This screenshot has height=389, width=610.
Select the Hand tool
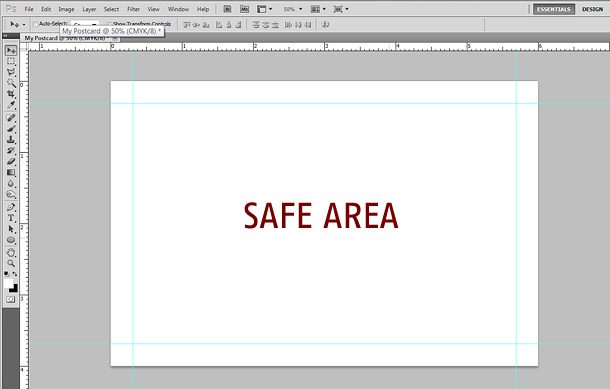11,253
